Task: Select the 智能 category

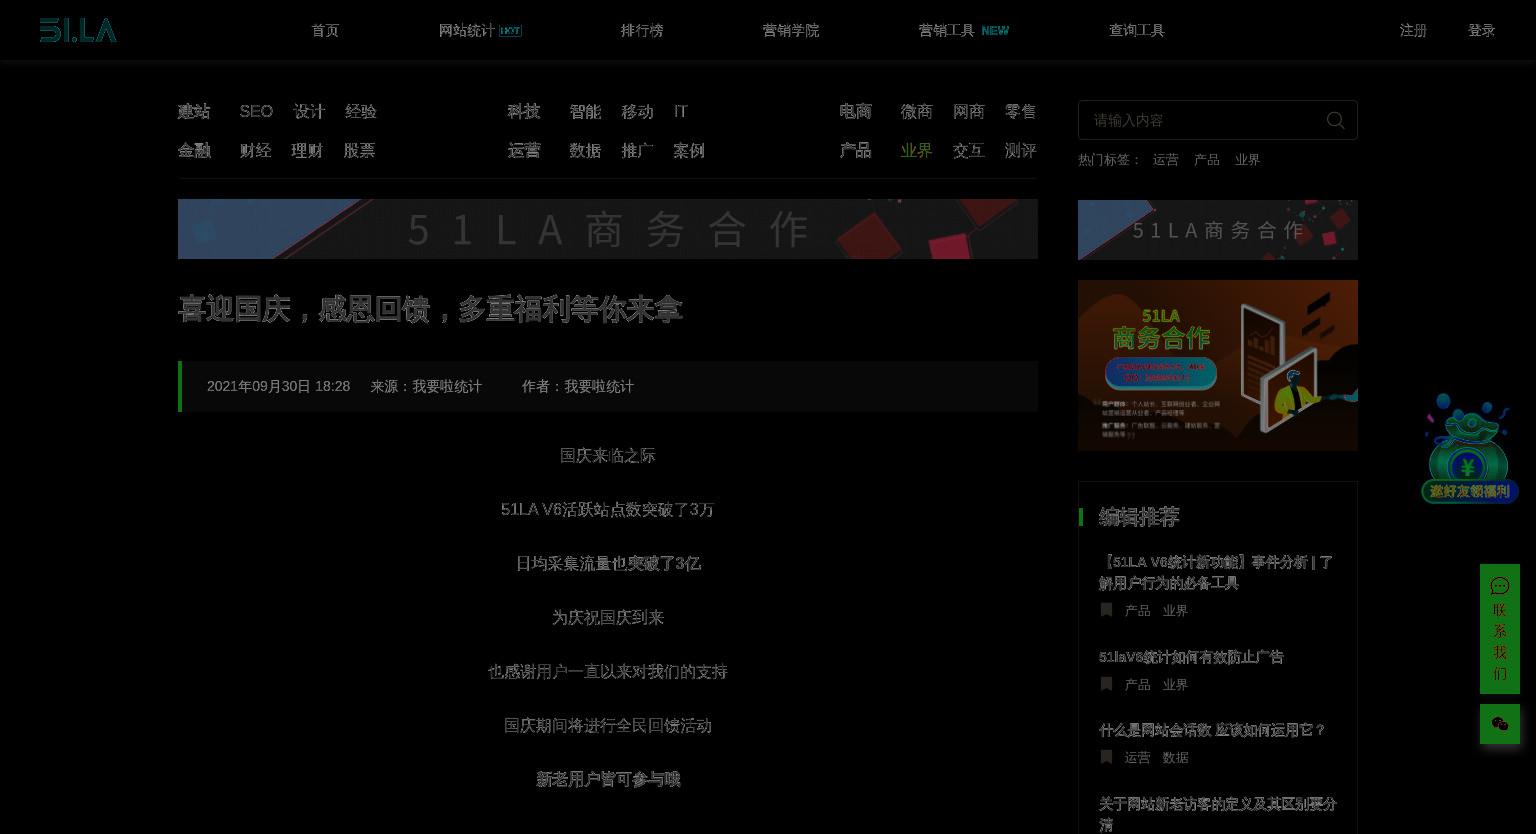Action: tap(585, 111)
